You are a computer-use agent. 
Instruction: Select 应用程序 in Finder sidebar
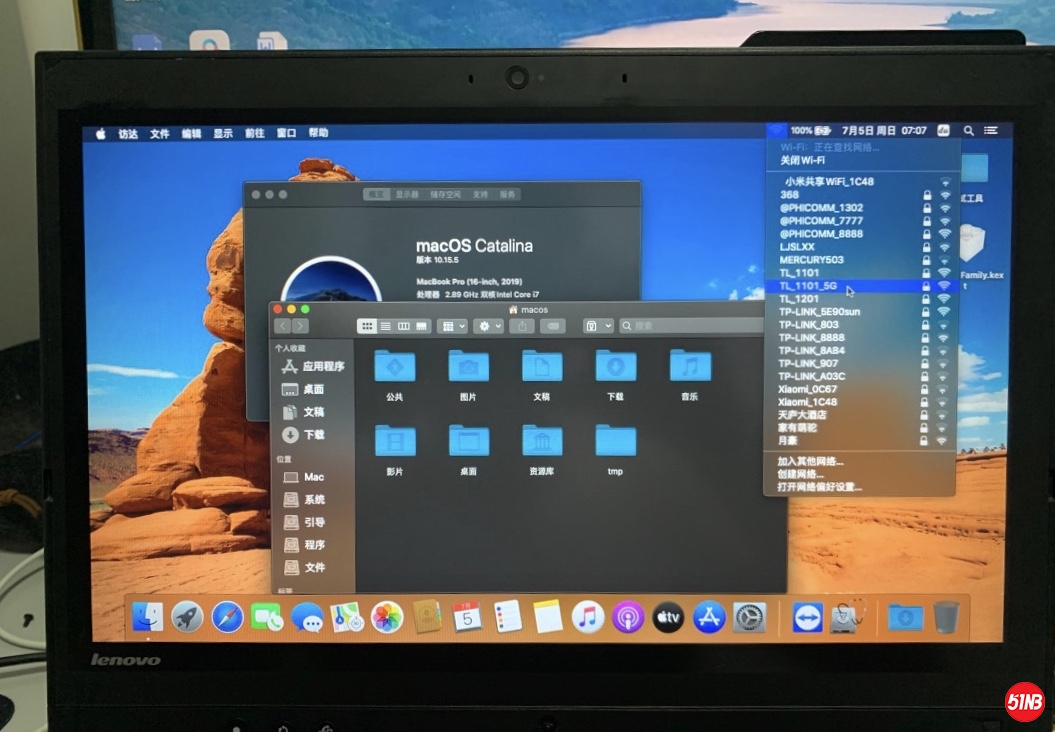[x=323, y=367]
